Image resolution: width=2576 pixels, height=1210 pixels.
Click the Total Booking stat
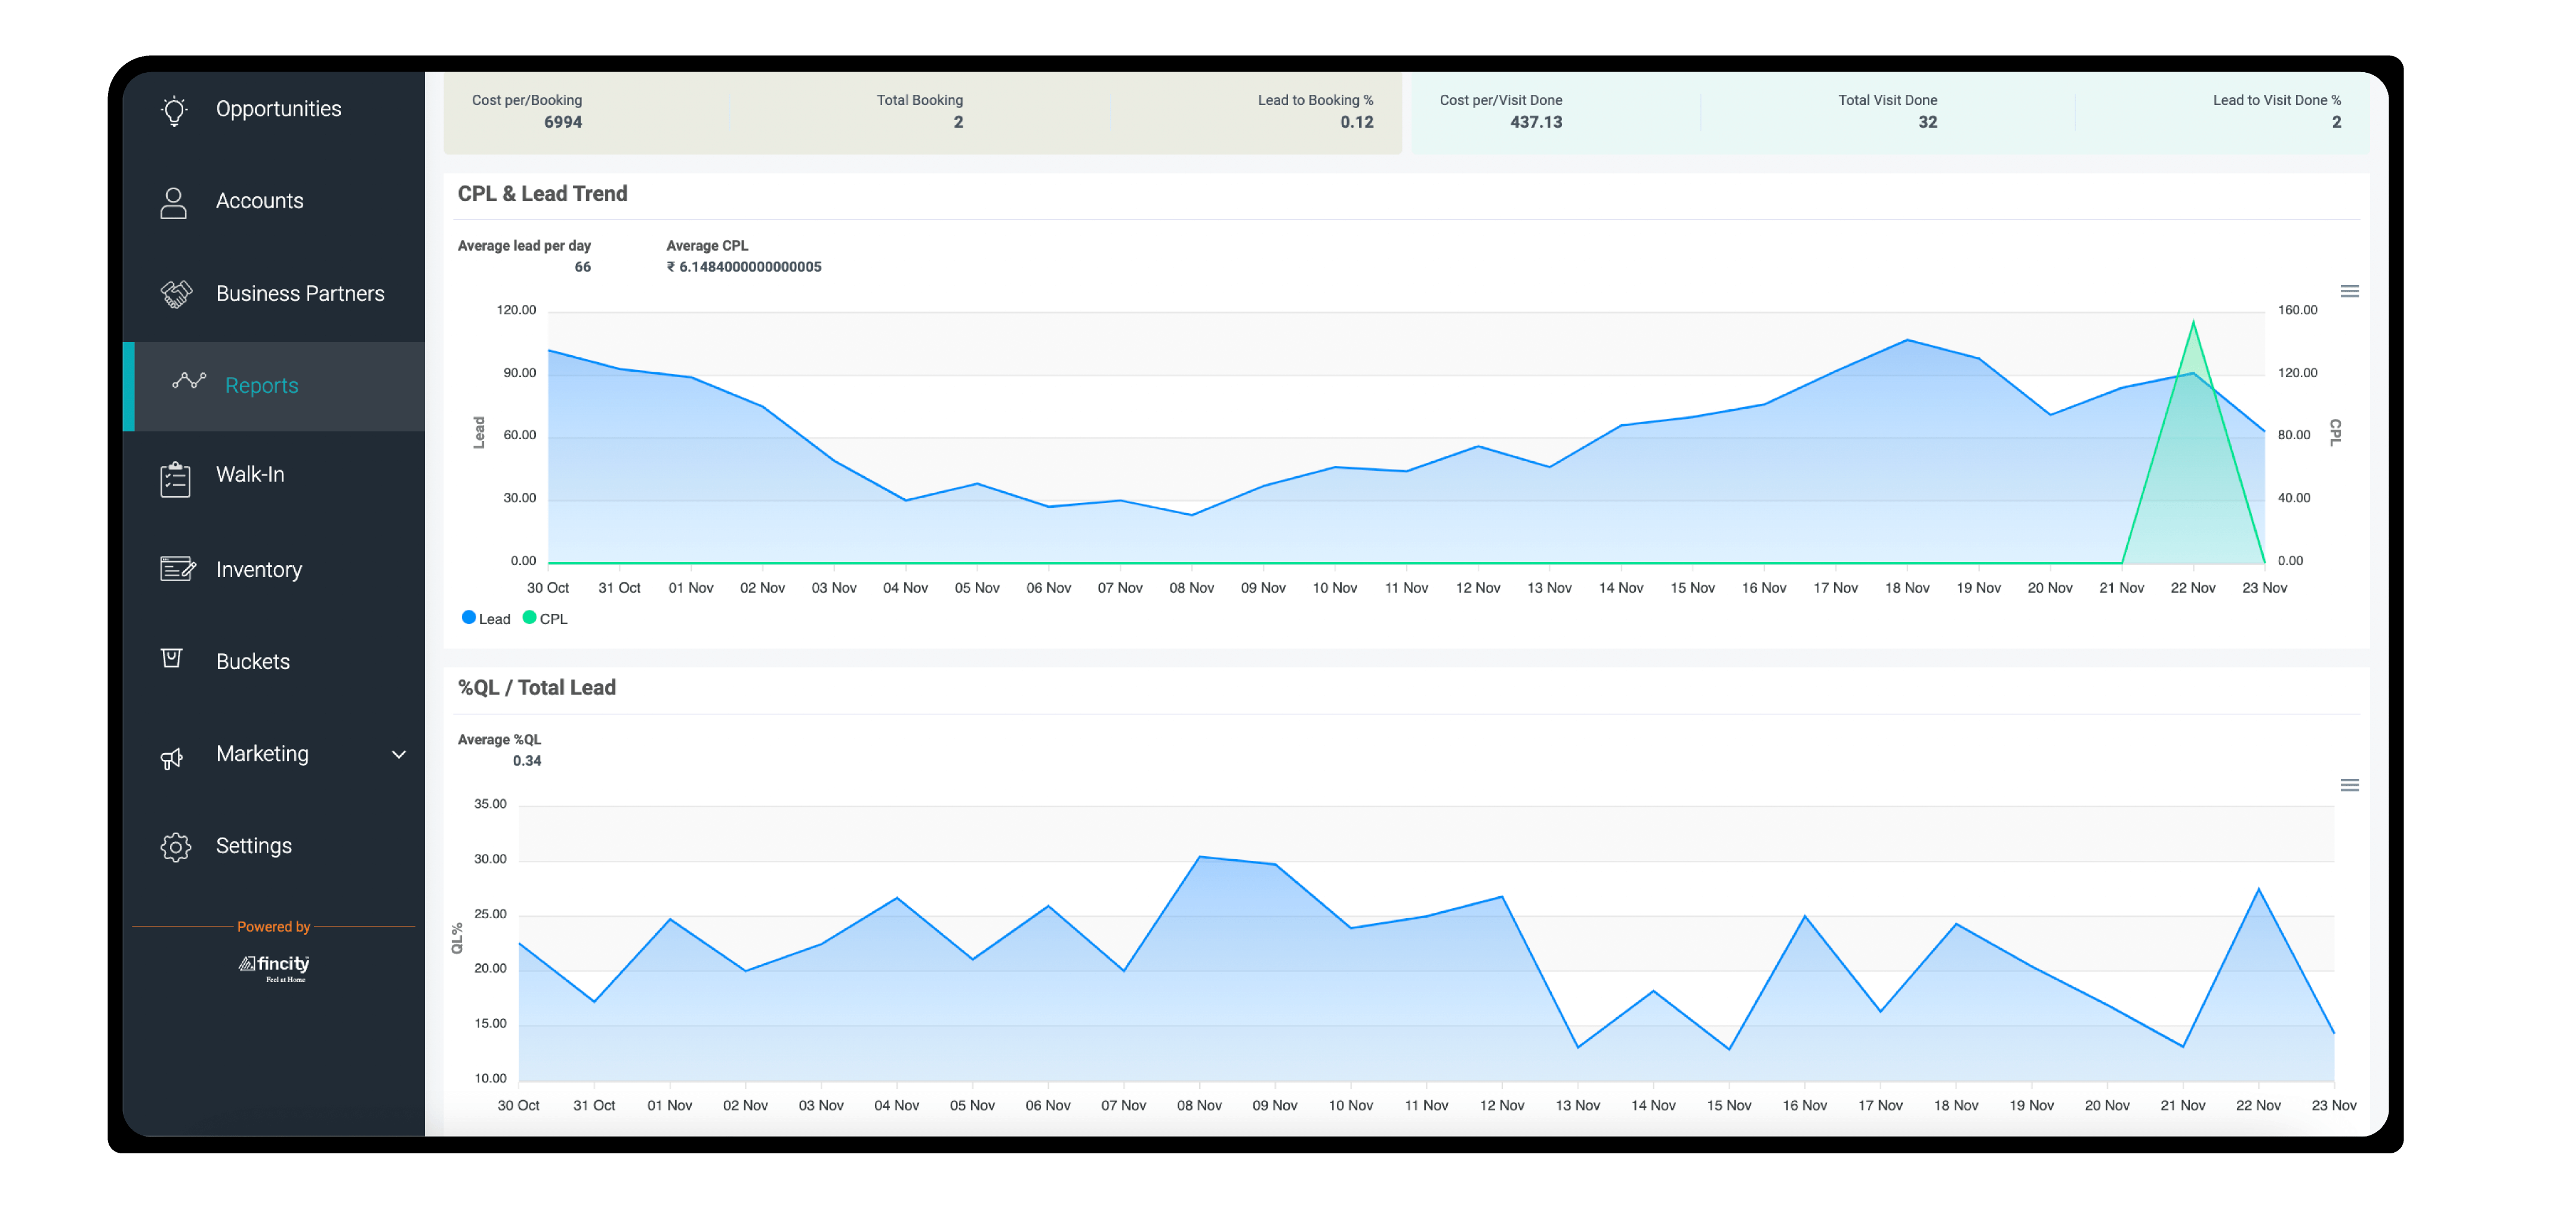[x=920, y=111]
